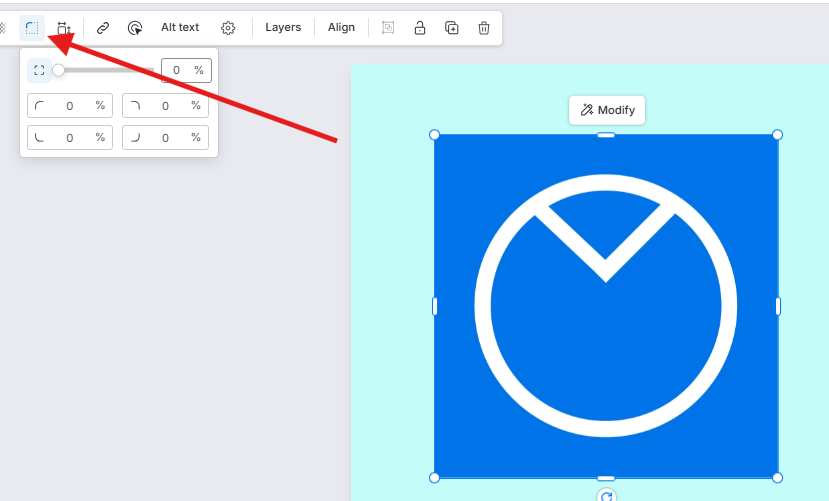
Task: Click the group icon beside Align
Action: coord(388,28)
